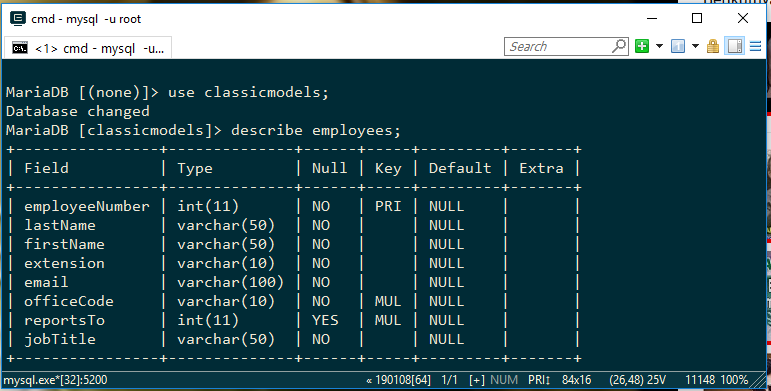Click the 'Type' column header
Image resolution: width=771 pixels, height=391 pixels.
[x=195, y=168]
